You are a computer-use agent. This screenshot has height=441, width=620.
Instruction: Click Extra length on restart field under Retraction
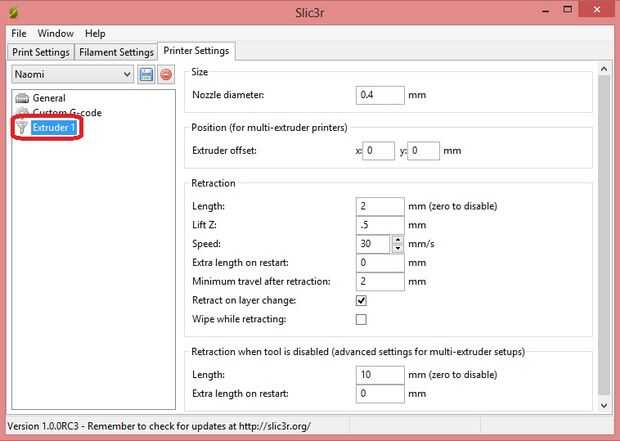380,263
